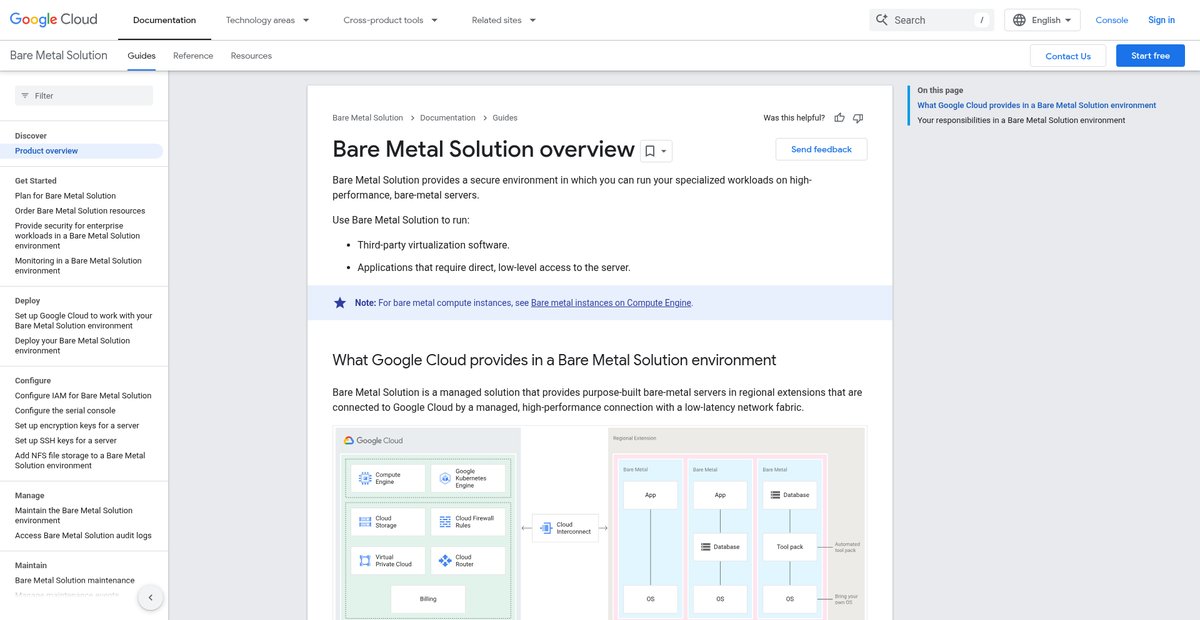Click the Start free button
Viewport: 1200px width, 620px height.
[x=1150, y=56]
